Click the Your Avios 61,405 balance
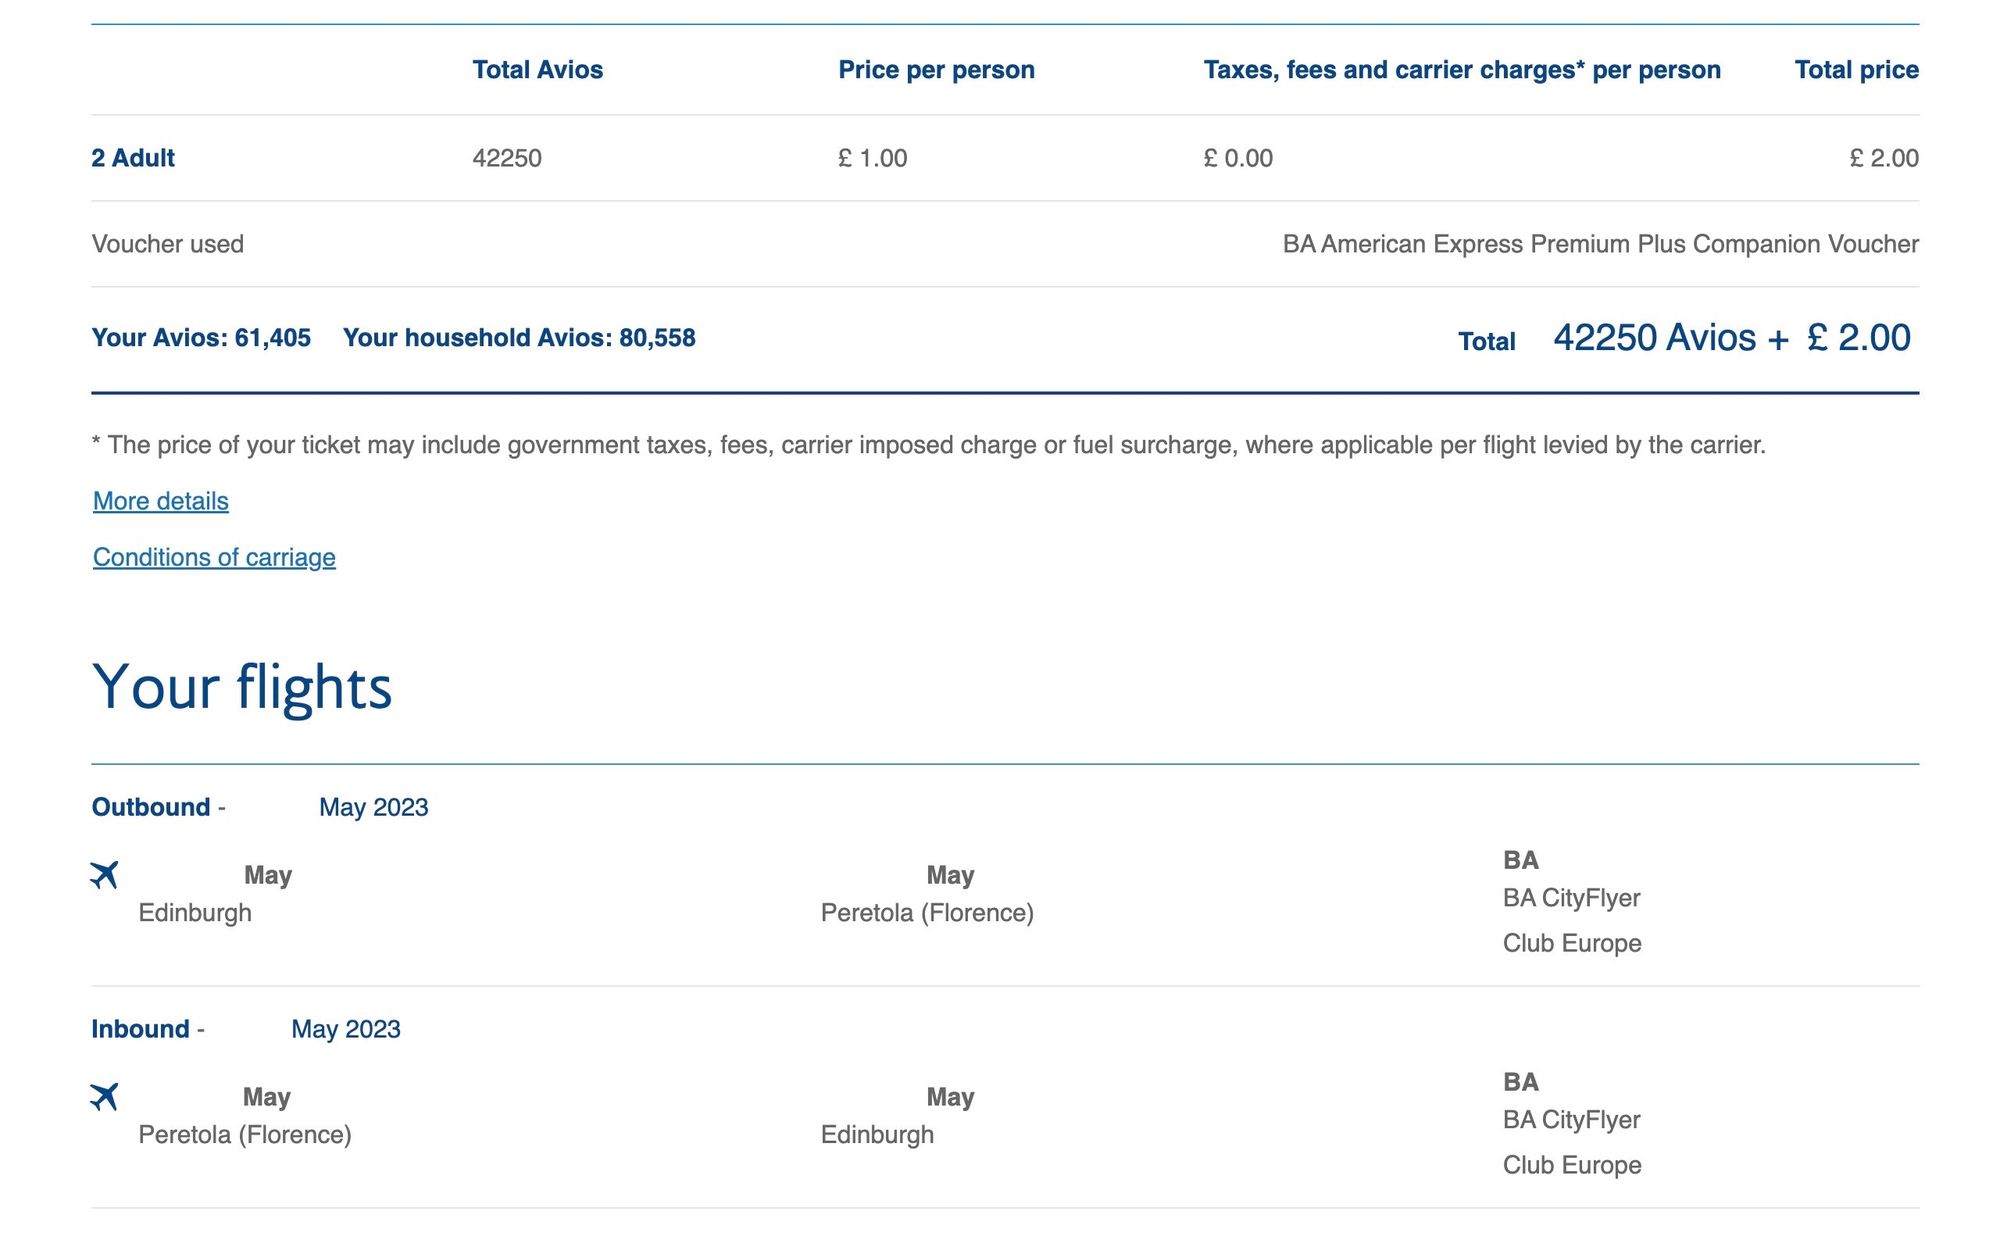 pyautogui.click(x=201, y=338)
